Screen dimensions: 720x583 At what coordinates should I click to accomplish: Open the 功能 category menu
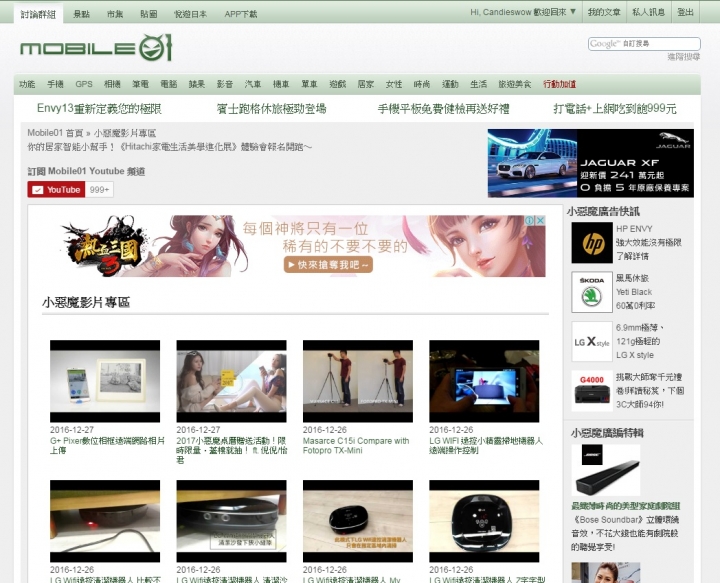tap(27, 84)
